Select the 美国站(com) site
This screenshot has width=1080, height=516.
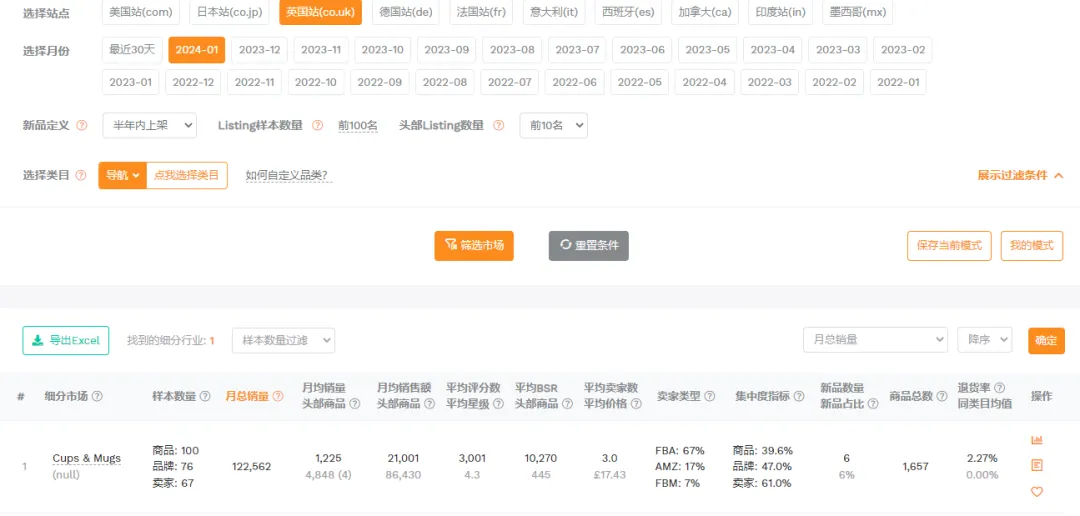[141, 12]
